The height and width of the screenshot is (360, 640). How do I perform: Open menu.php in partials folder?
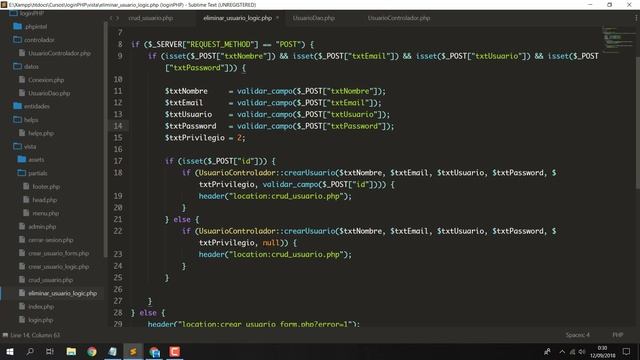pyautogui.click(x=45, y=213)
